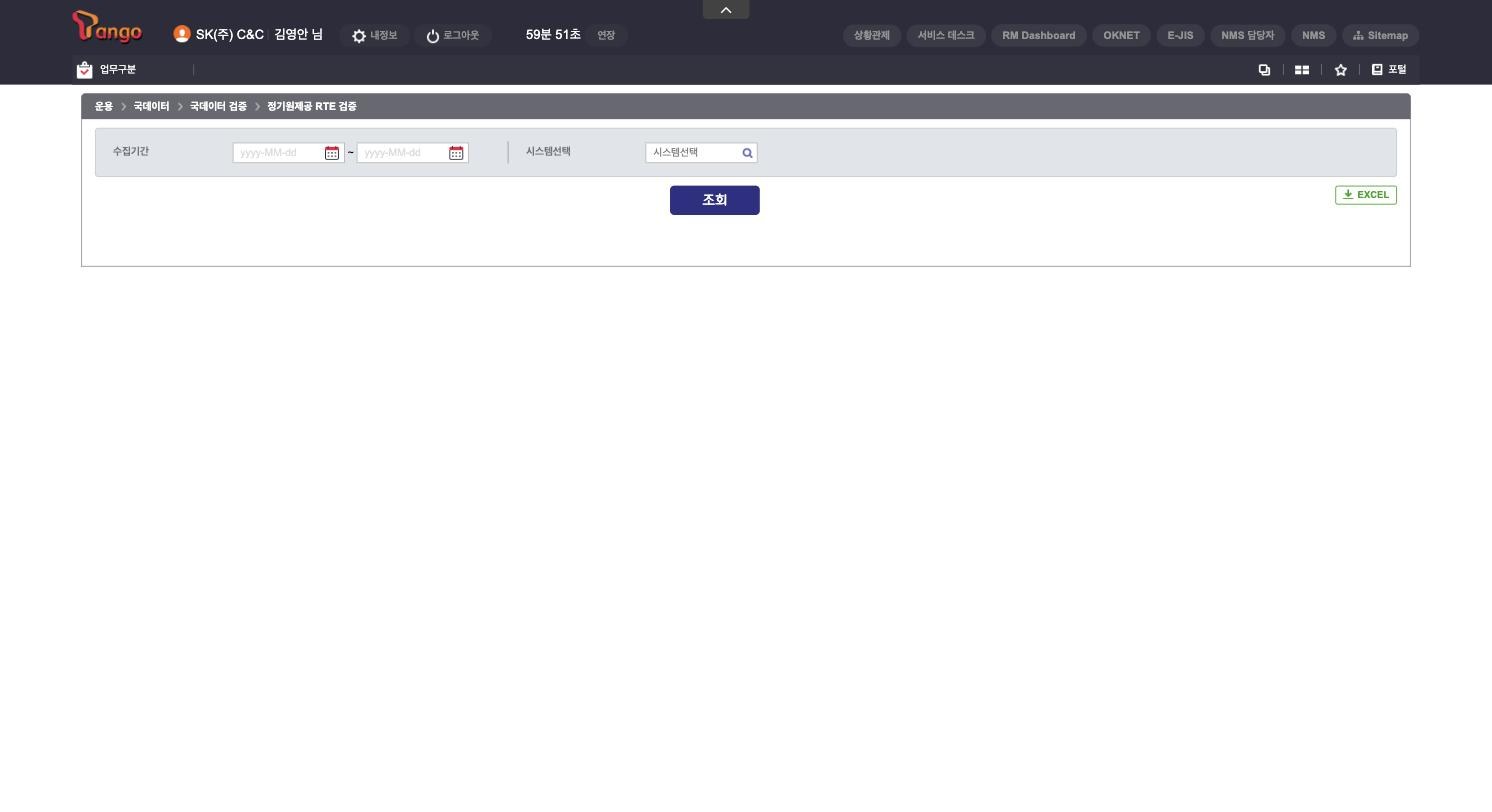Open the NMS shortcut button

click(x=1314, y=35)
